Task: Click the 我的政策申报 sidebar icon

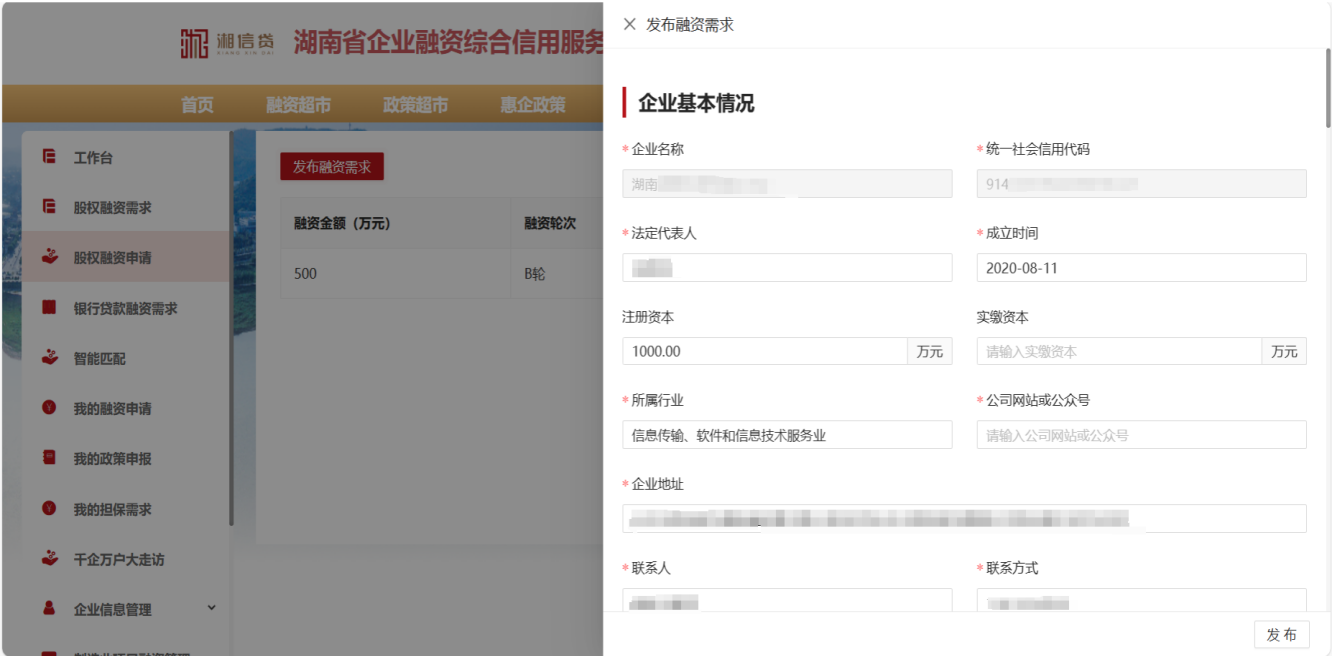Action: [x=49, y=458]
